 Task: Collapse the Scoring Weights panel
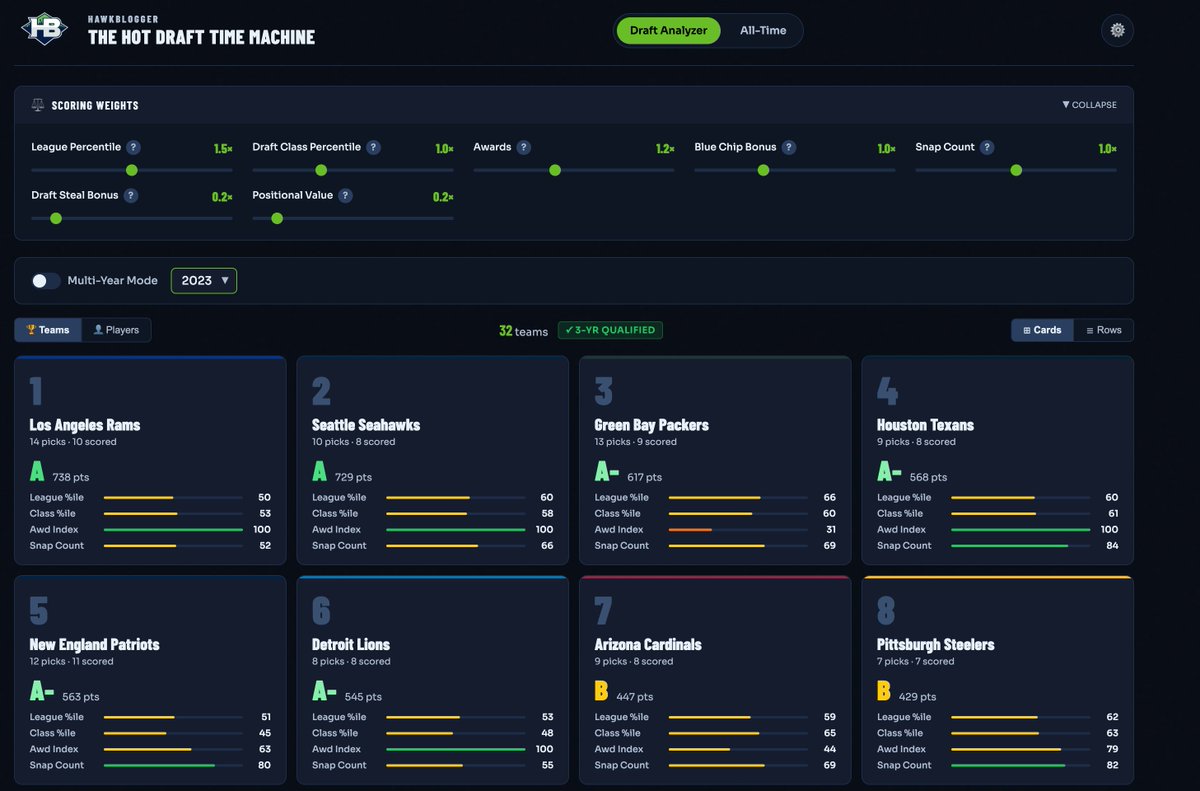click(1089, 105)
